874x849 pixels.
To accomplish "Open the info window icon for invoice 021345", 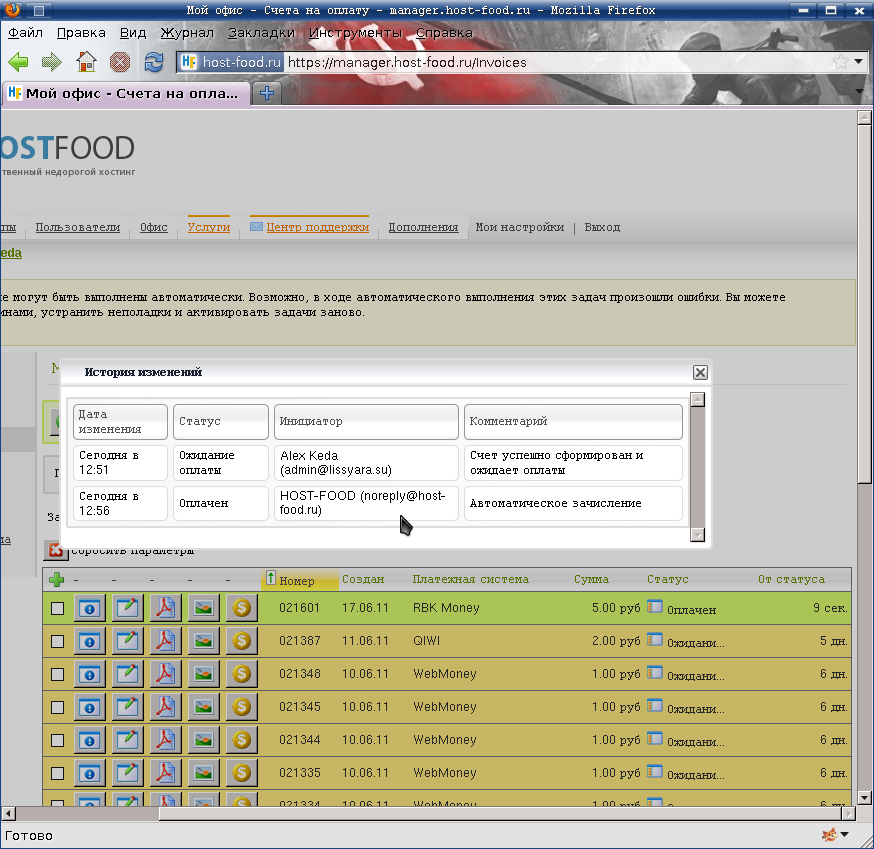I will click(x=90, y=707).
